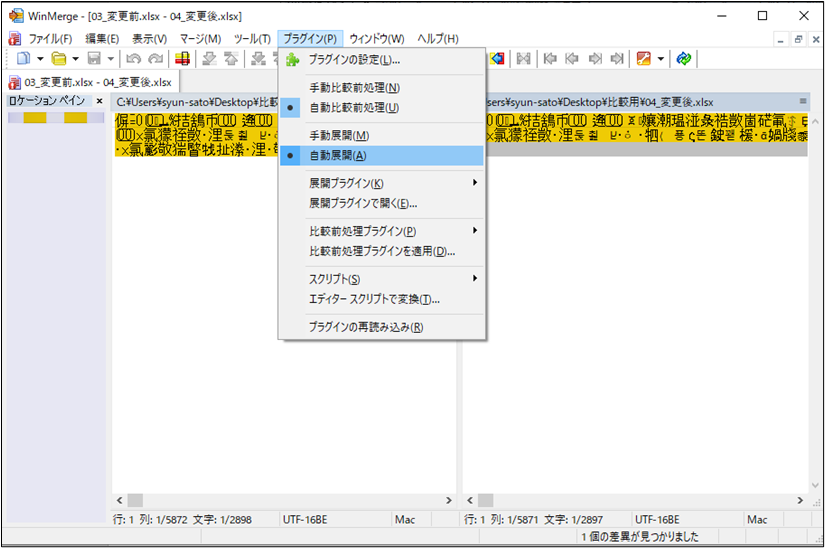This screenshot has height=548, width=825.
Task: Click the Undo toolbar icon
Action: [x=133, y=59]
